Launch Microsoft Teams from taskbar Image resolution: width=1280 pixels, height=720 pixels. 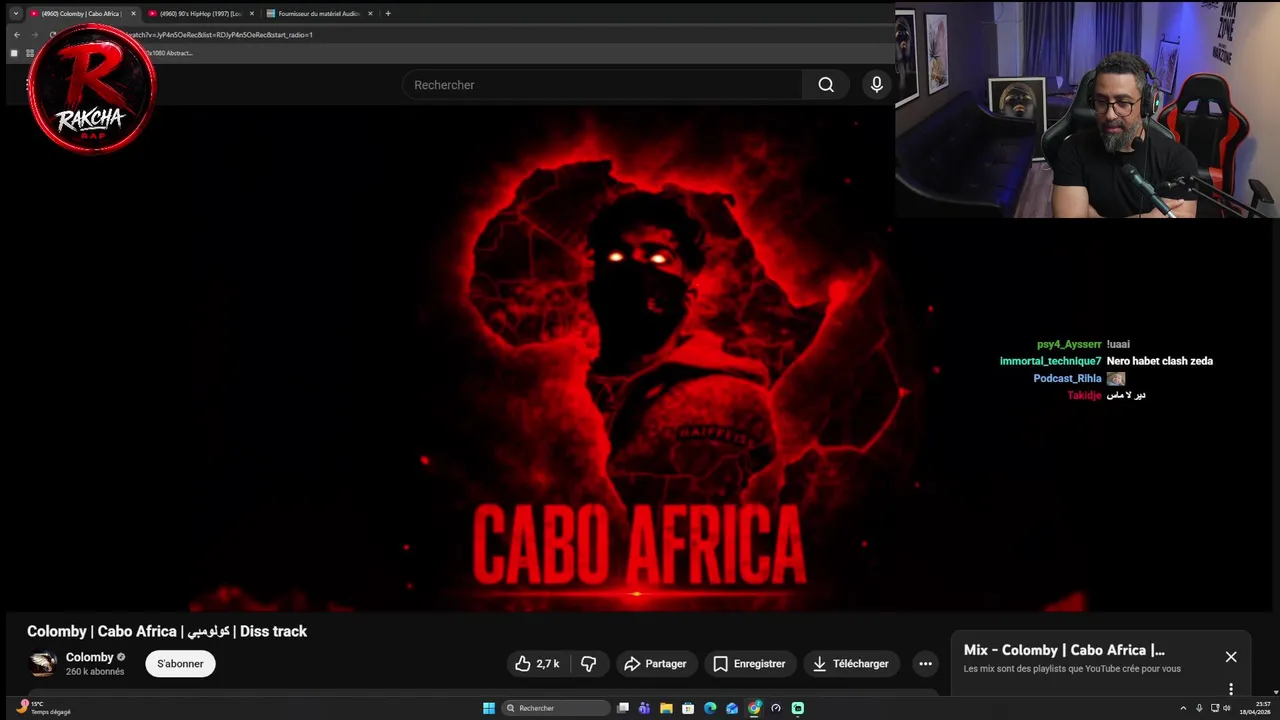tap(644, 708)
